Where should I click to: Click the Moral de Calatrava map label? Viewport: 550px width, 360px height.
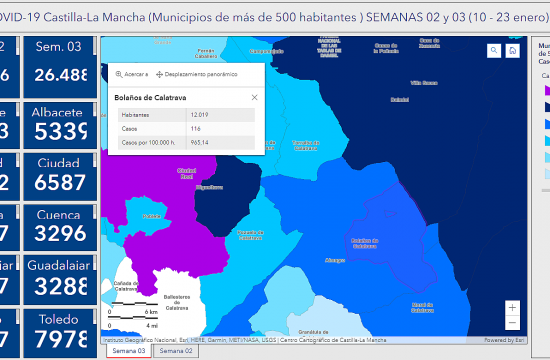pyautogui.click(x=422, y=308)
